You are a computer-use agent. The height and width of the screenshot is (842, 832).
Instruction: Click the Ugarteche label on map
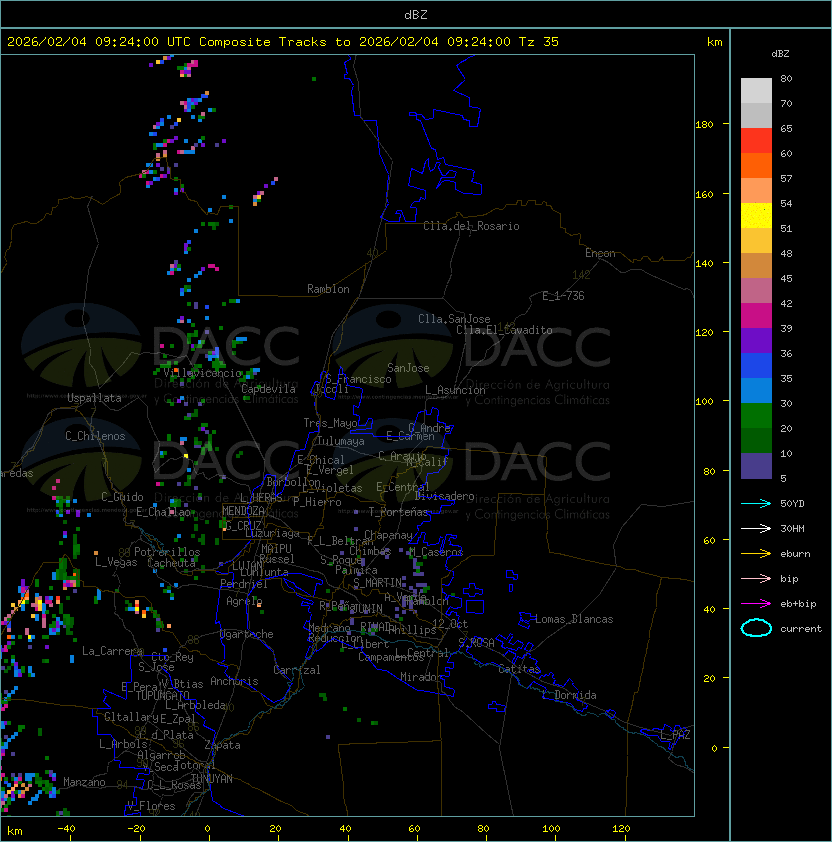tap(247, 634)
